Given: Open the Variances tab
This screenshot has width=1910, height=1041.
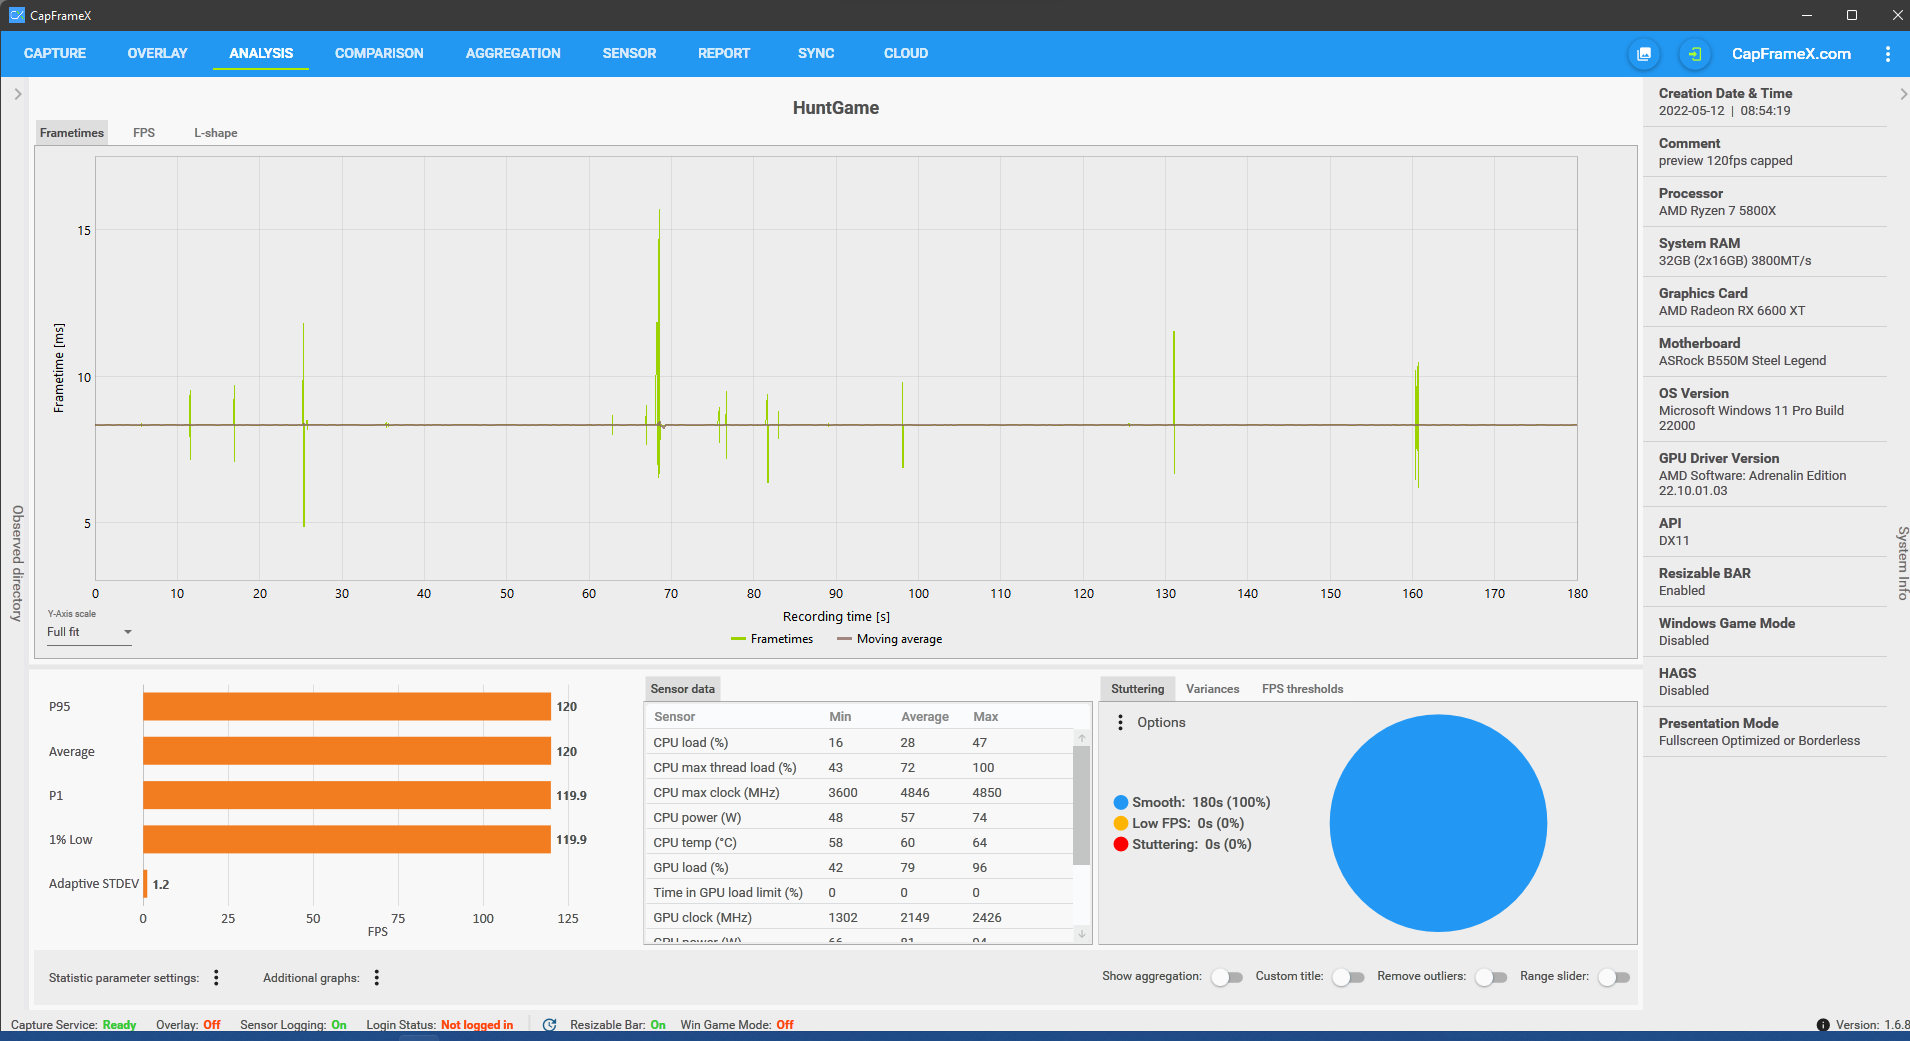Looking at the screenshot, I should pyautogui.click(x=1212, y=689).
